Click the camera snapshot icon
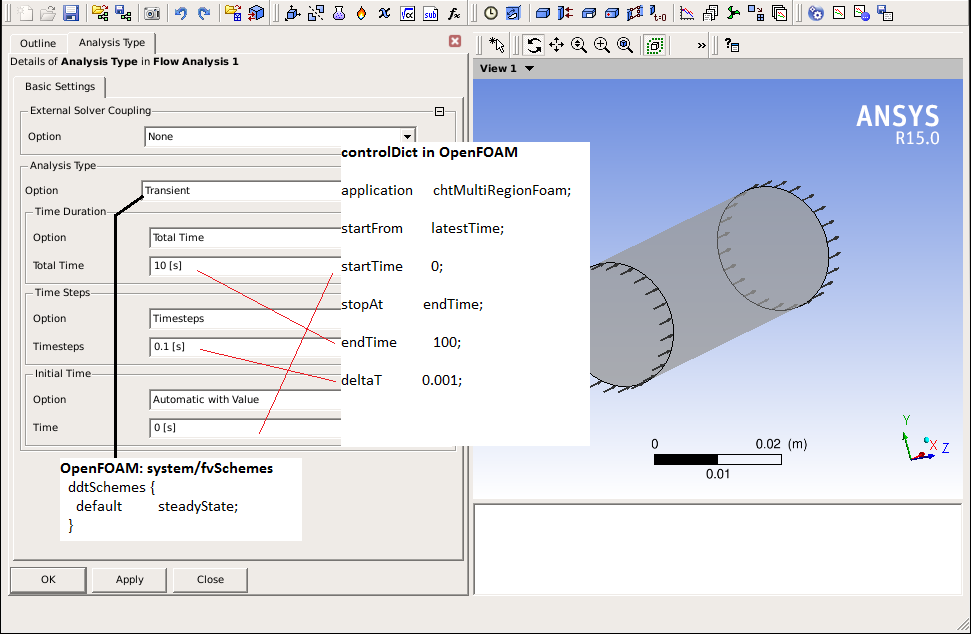This screenshot has height=634, width=971. tap(152, 12)
